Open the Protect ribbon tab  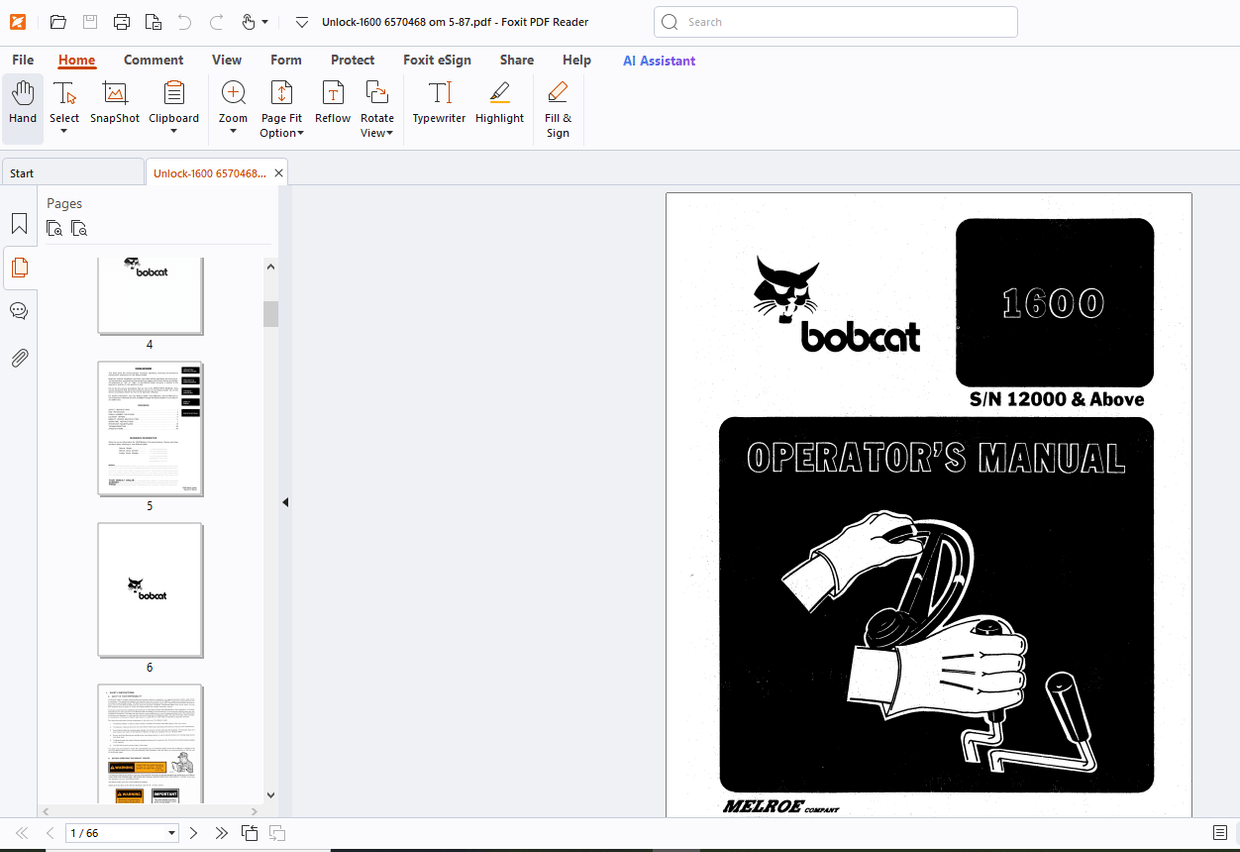[352, 60]
